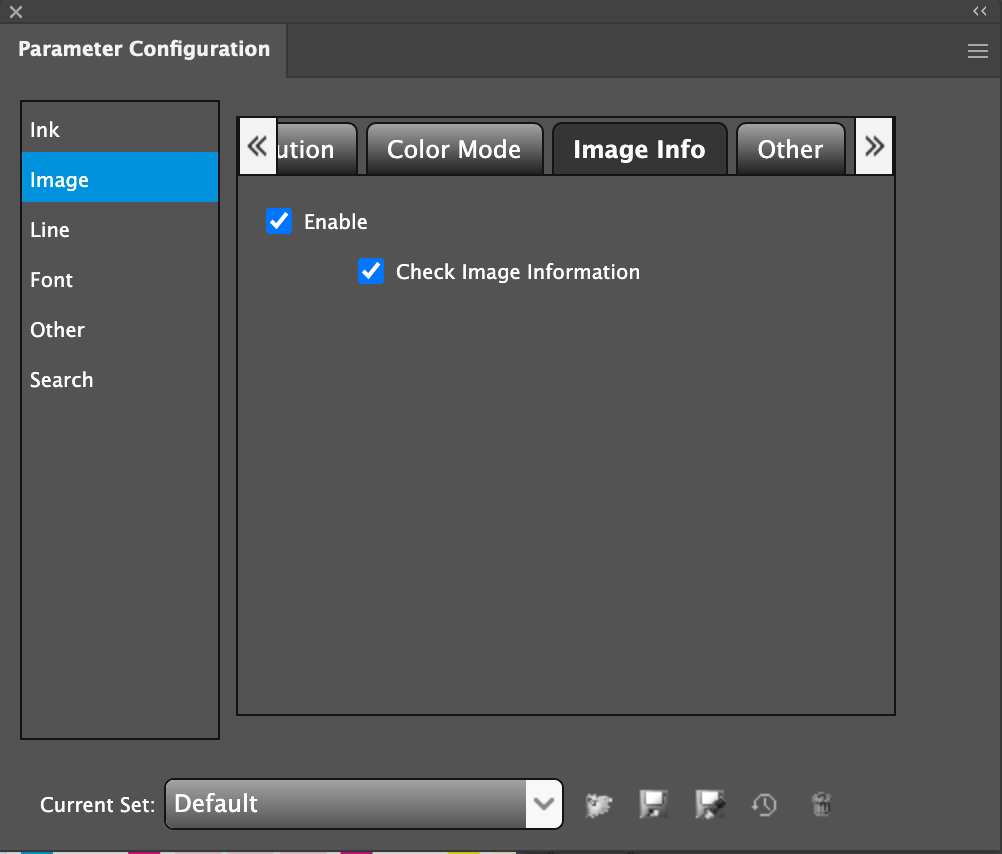
Task: Click the restore history clock icon
Action: tap(764, 804)
